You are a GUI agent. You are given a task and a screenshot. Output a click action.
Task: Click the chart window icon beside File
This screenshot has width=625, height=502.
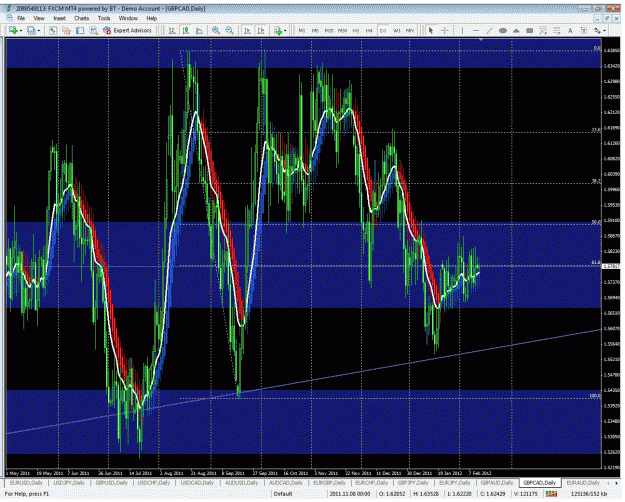[10, 18]
